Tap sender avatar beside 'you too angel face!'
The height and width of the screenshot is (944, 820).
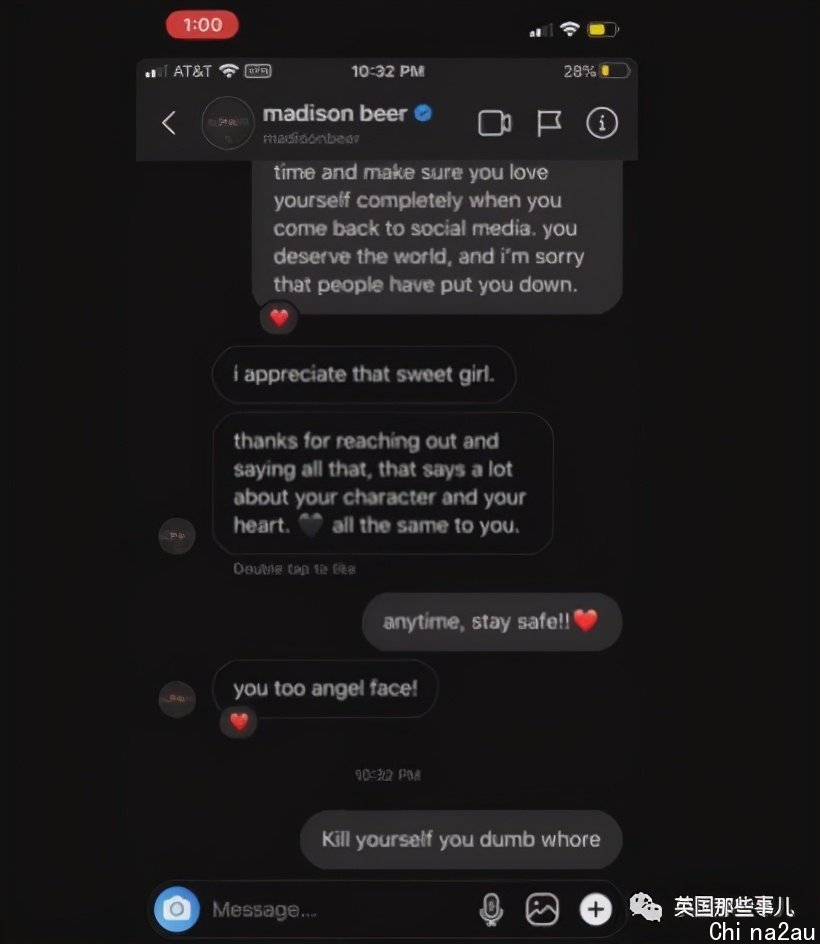[177, 699]
